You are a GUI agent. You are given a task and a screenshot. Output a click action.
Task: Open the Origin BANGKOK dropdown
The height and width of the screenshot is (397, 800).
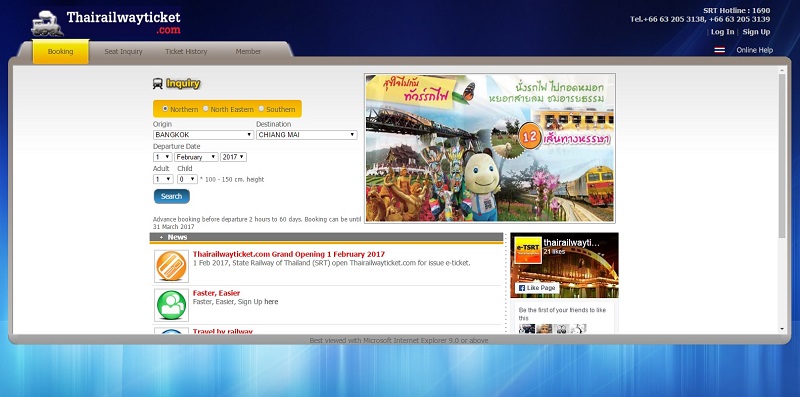[x=203, y=135]
